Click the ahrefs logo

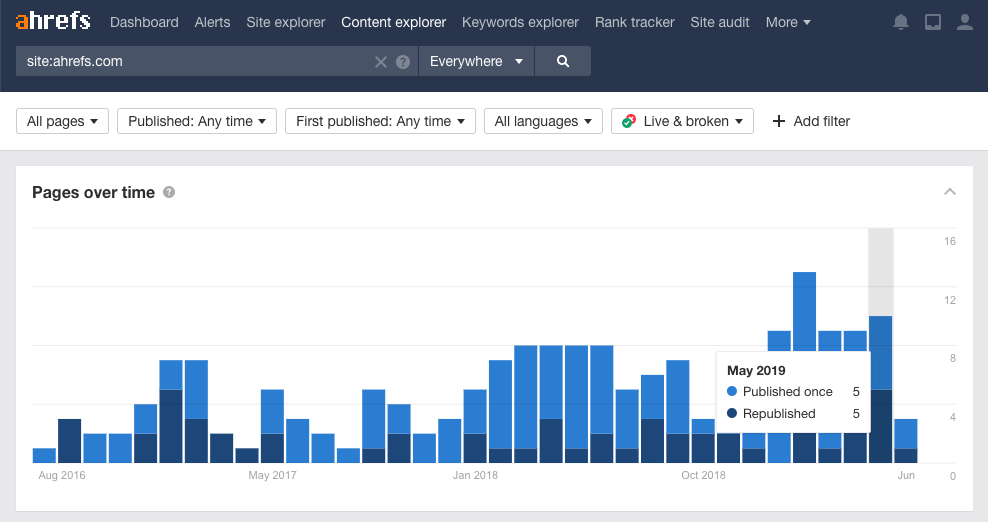[x=53, y=21]
